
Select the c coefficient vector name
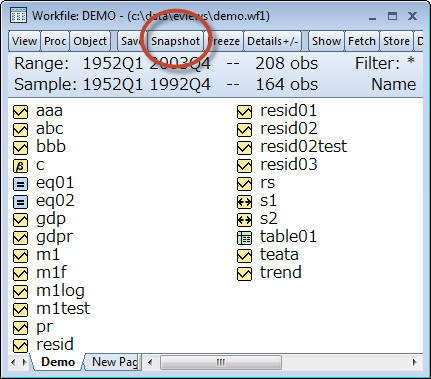pyautogui.click(x=40, y=166)
